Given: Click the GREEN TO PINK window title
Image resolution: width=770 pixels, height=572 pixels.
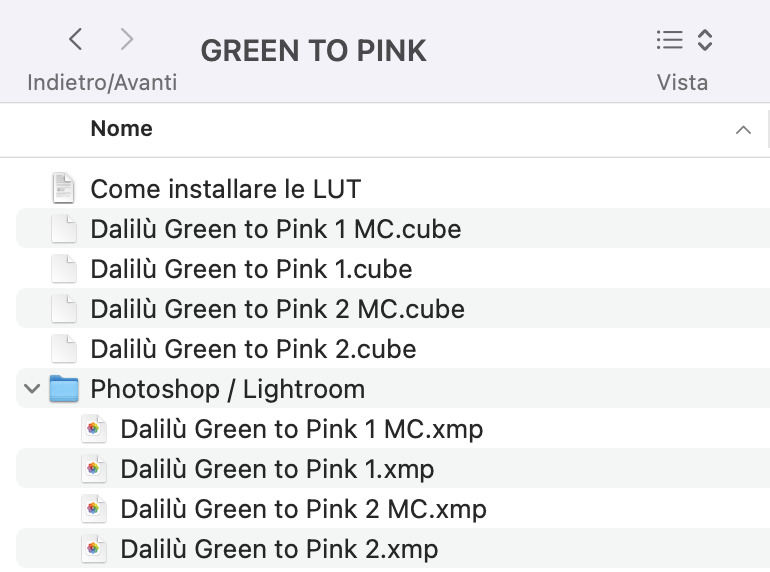Looking at the screenshot, I should tap(313, 51).
